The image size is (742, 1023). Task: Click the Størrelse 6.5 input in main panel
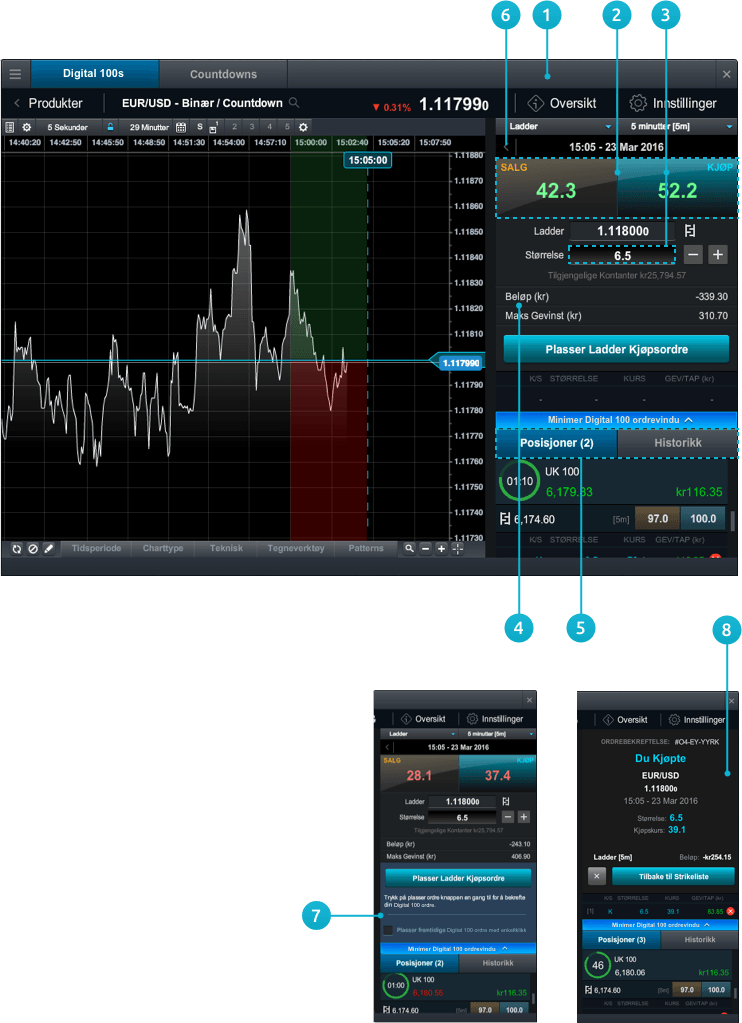click(623, 255)
